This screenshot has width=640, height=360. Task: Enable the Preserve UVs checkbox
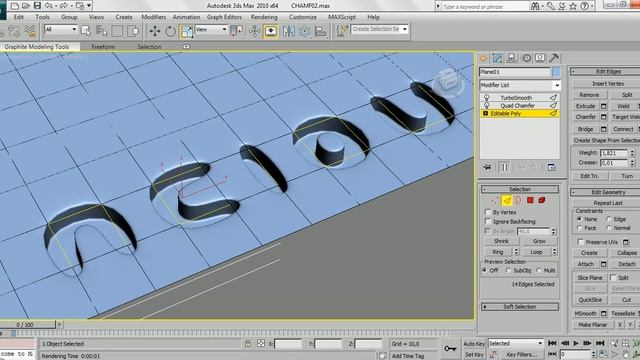click(580, 242)
